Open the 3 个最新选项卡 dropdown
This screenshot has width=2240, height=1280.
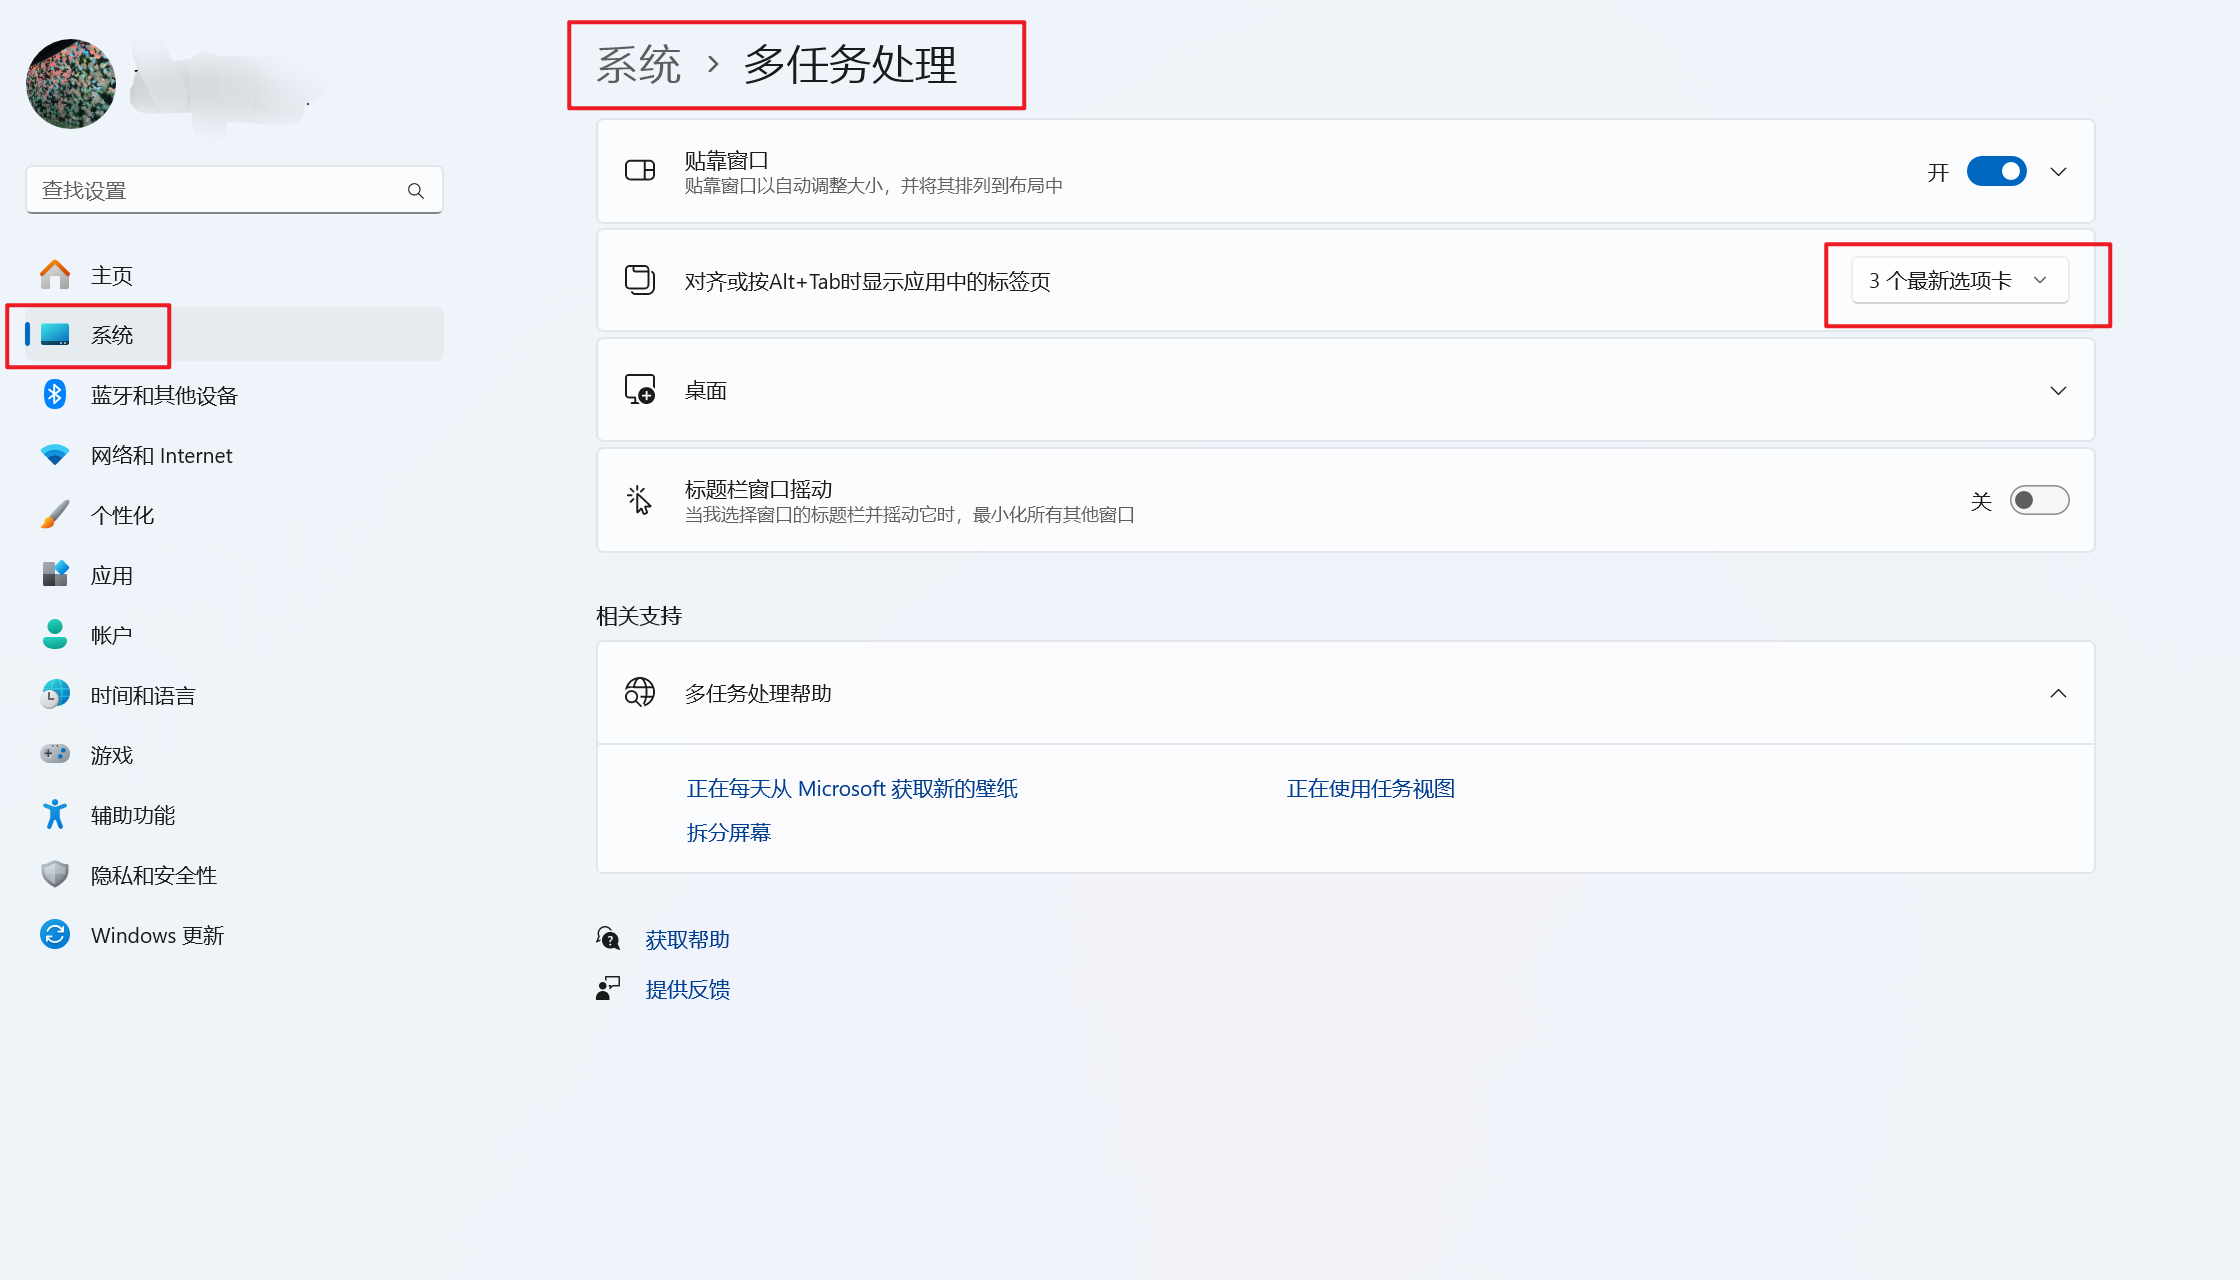[1959, 281]
